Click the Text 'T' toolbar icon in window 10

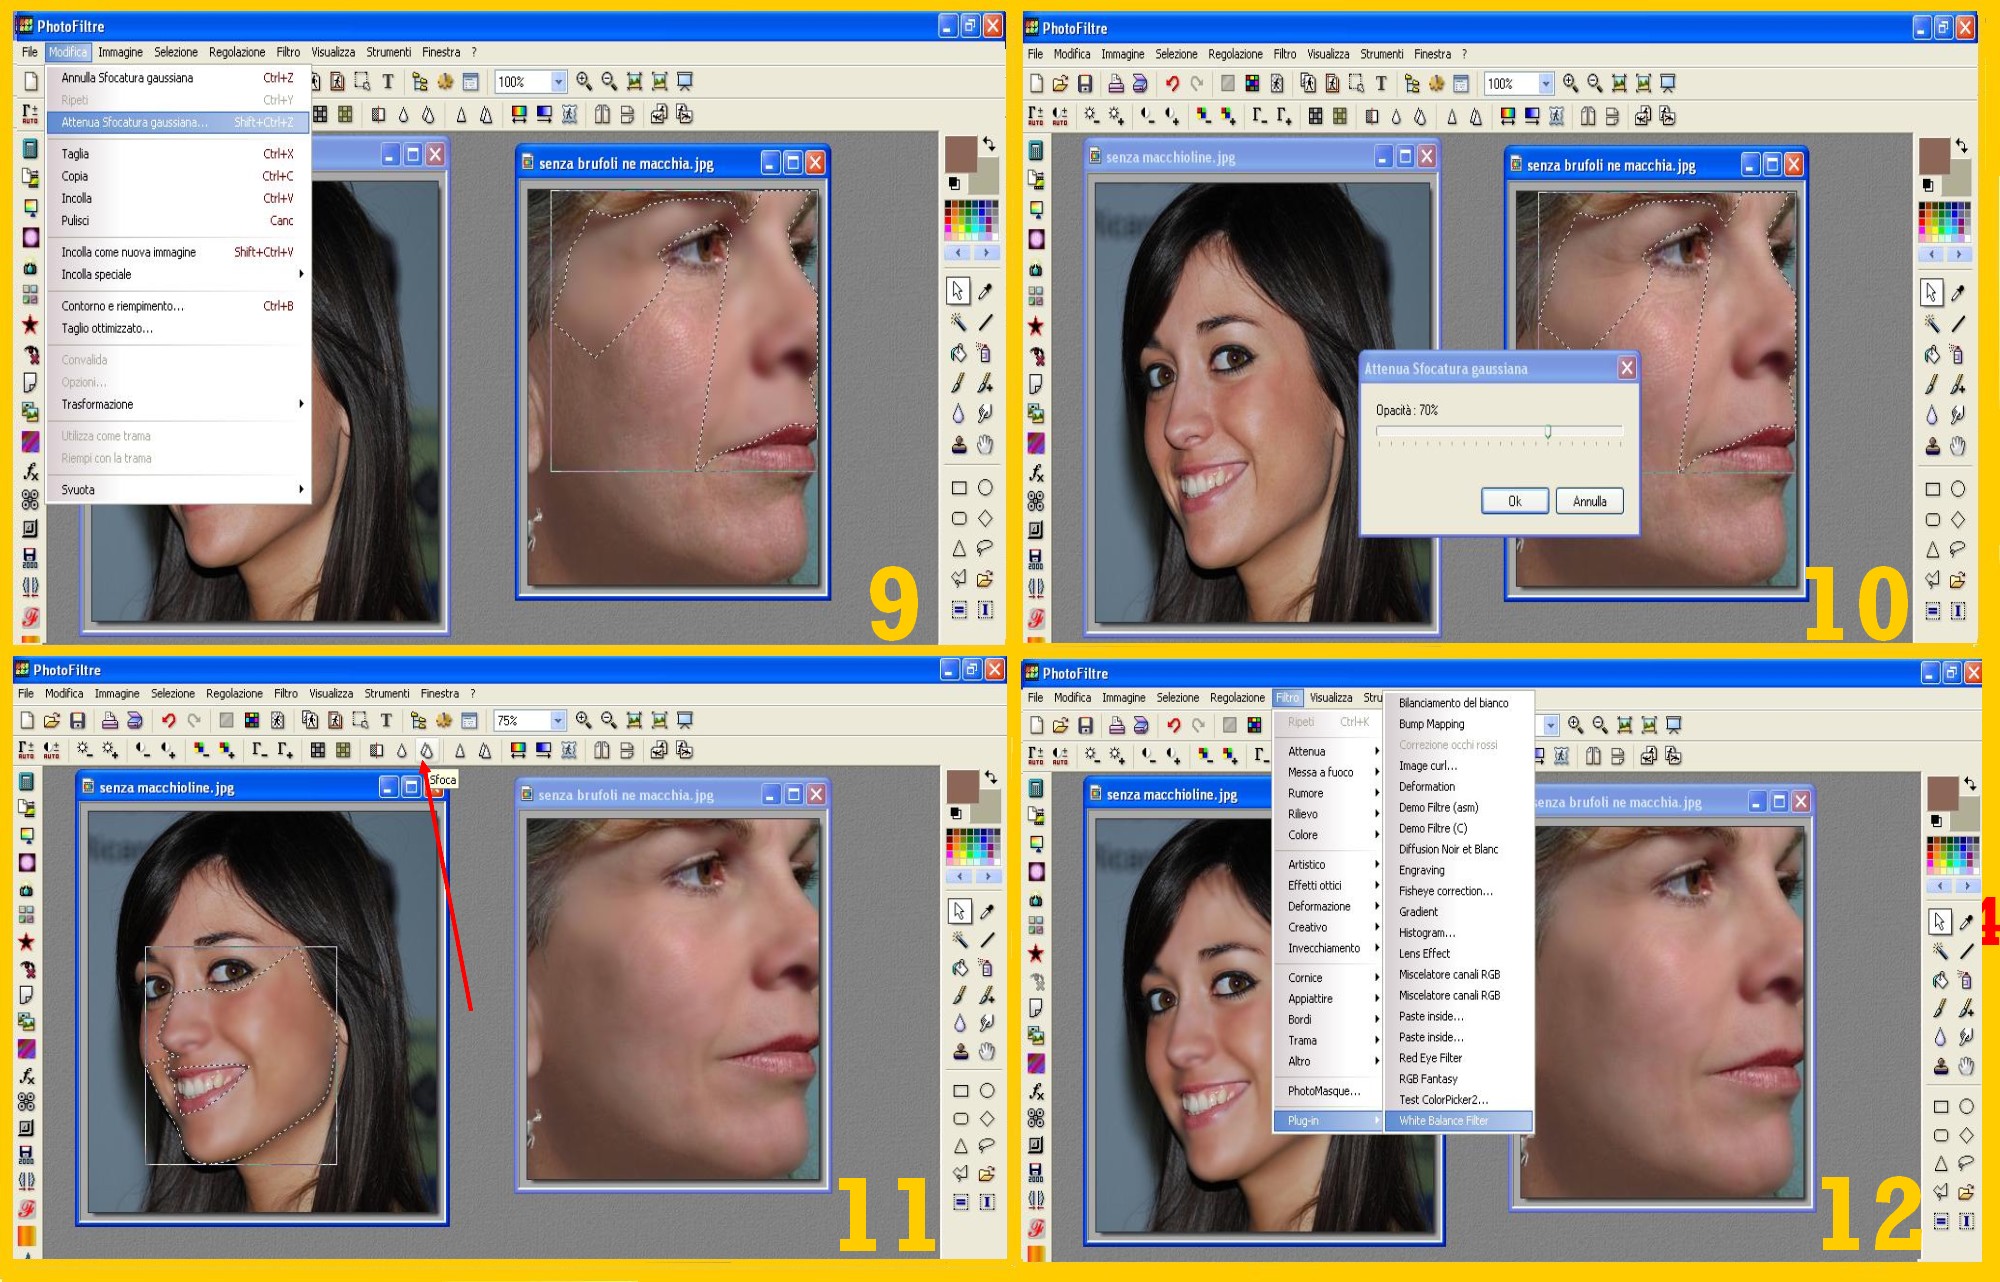click(x=1381, y=84)
